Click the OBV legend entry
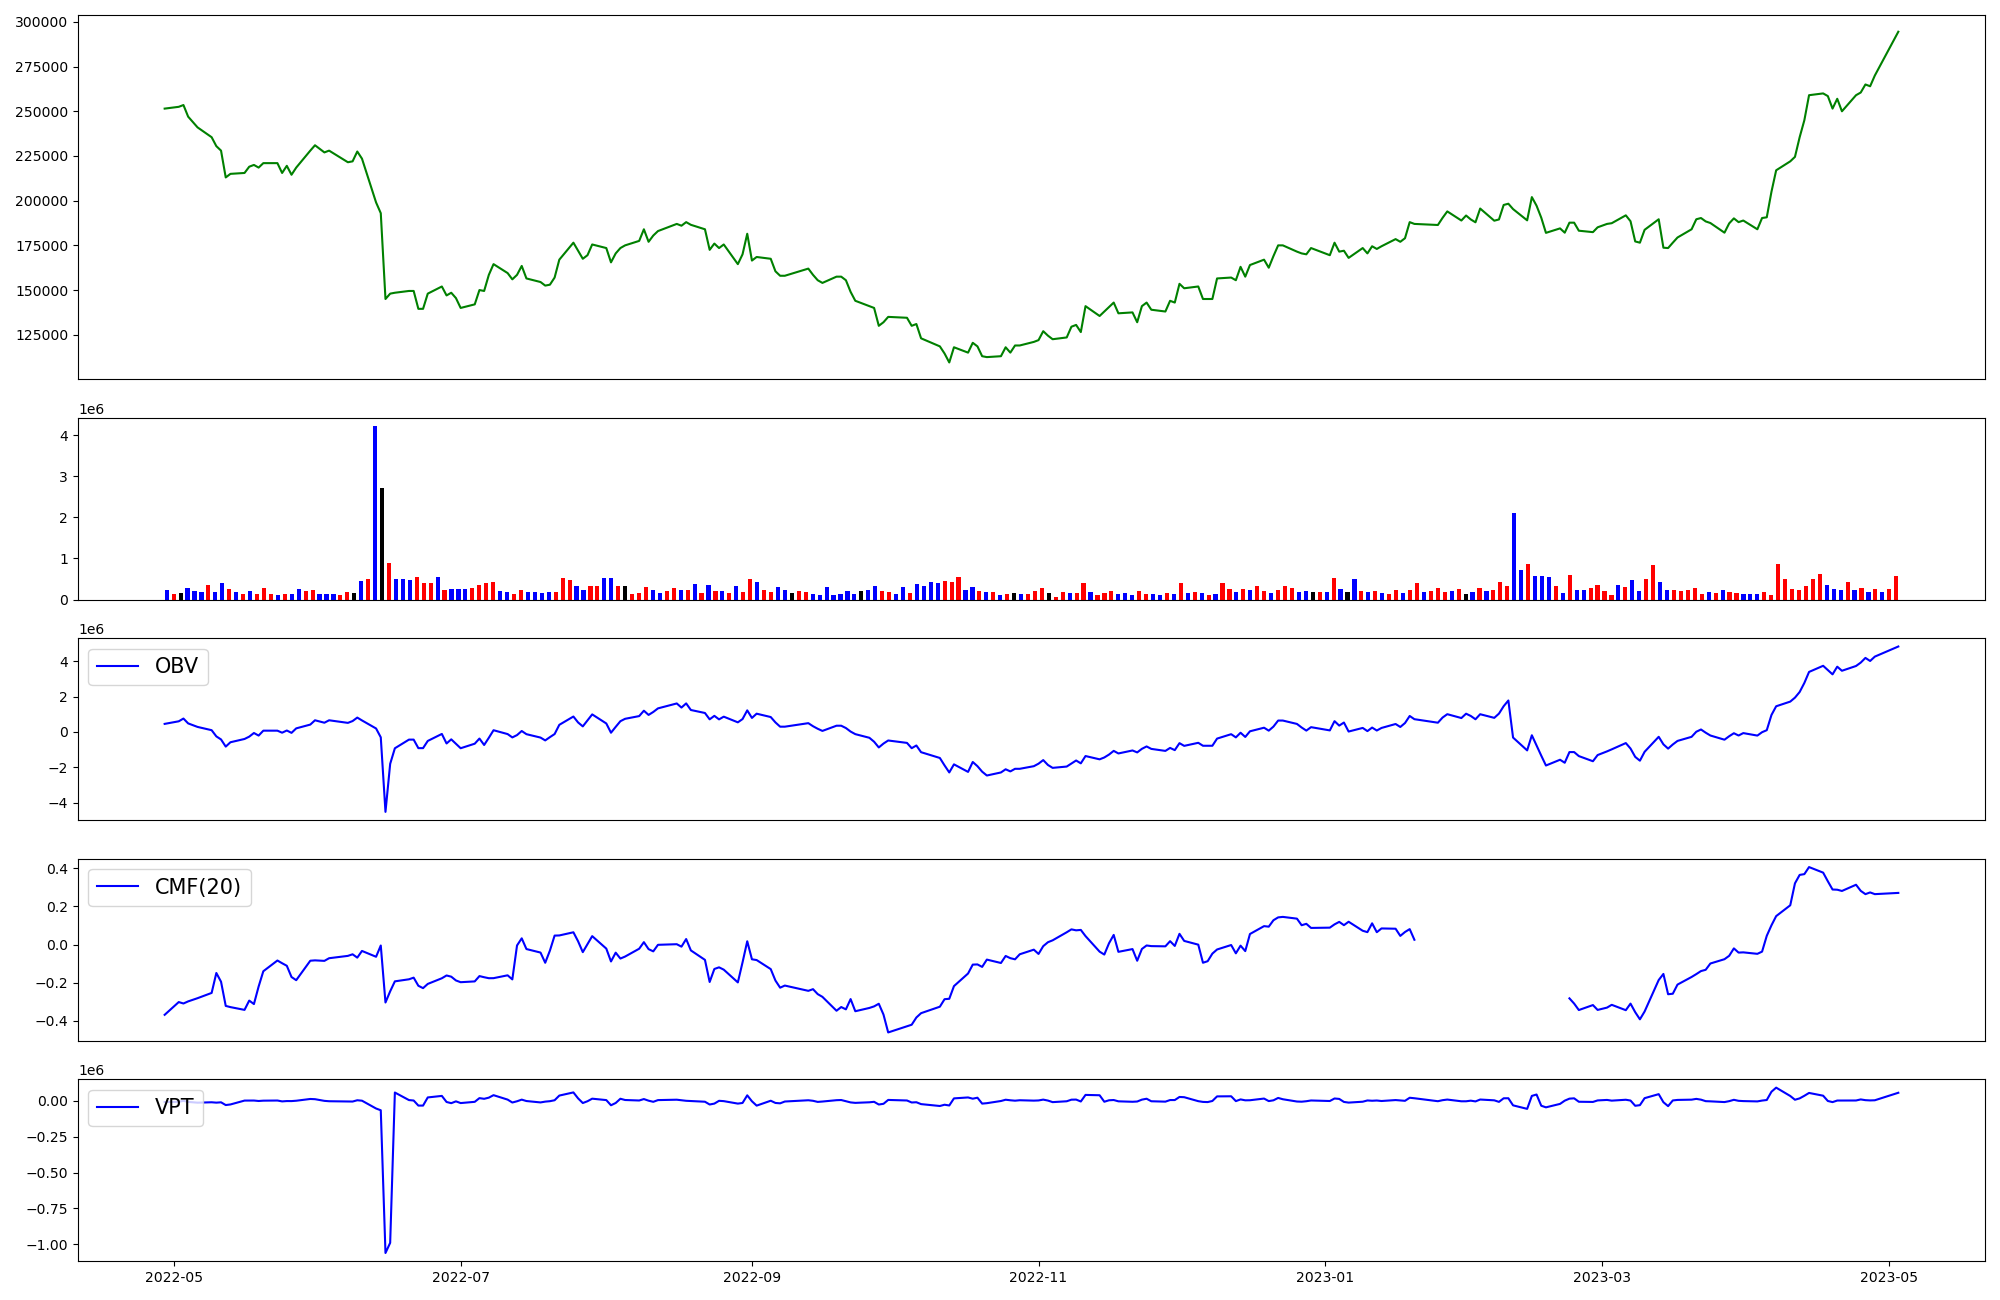This screenshot has width=2000, height=1300. tap(150, 667)
